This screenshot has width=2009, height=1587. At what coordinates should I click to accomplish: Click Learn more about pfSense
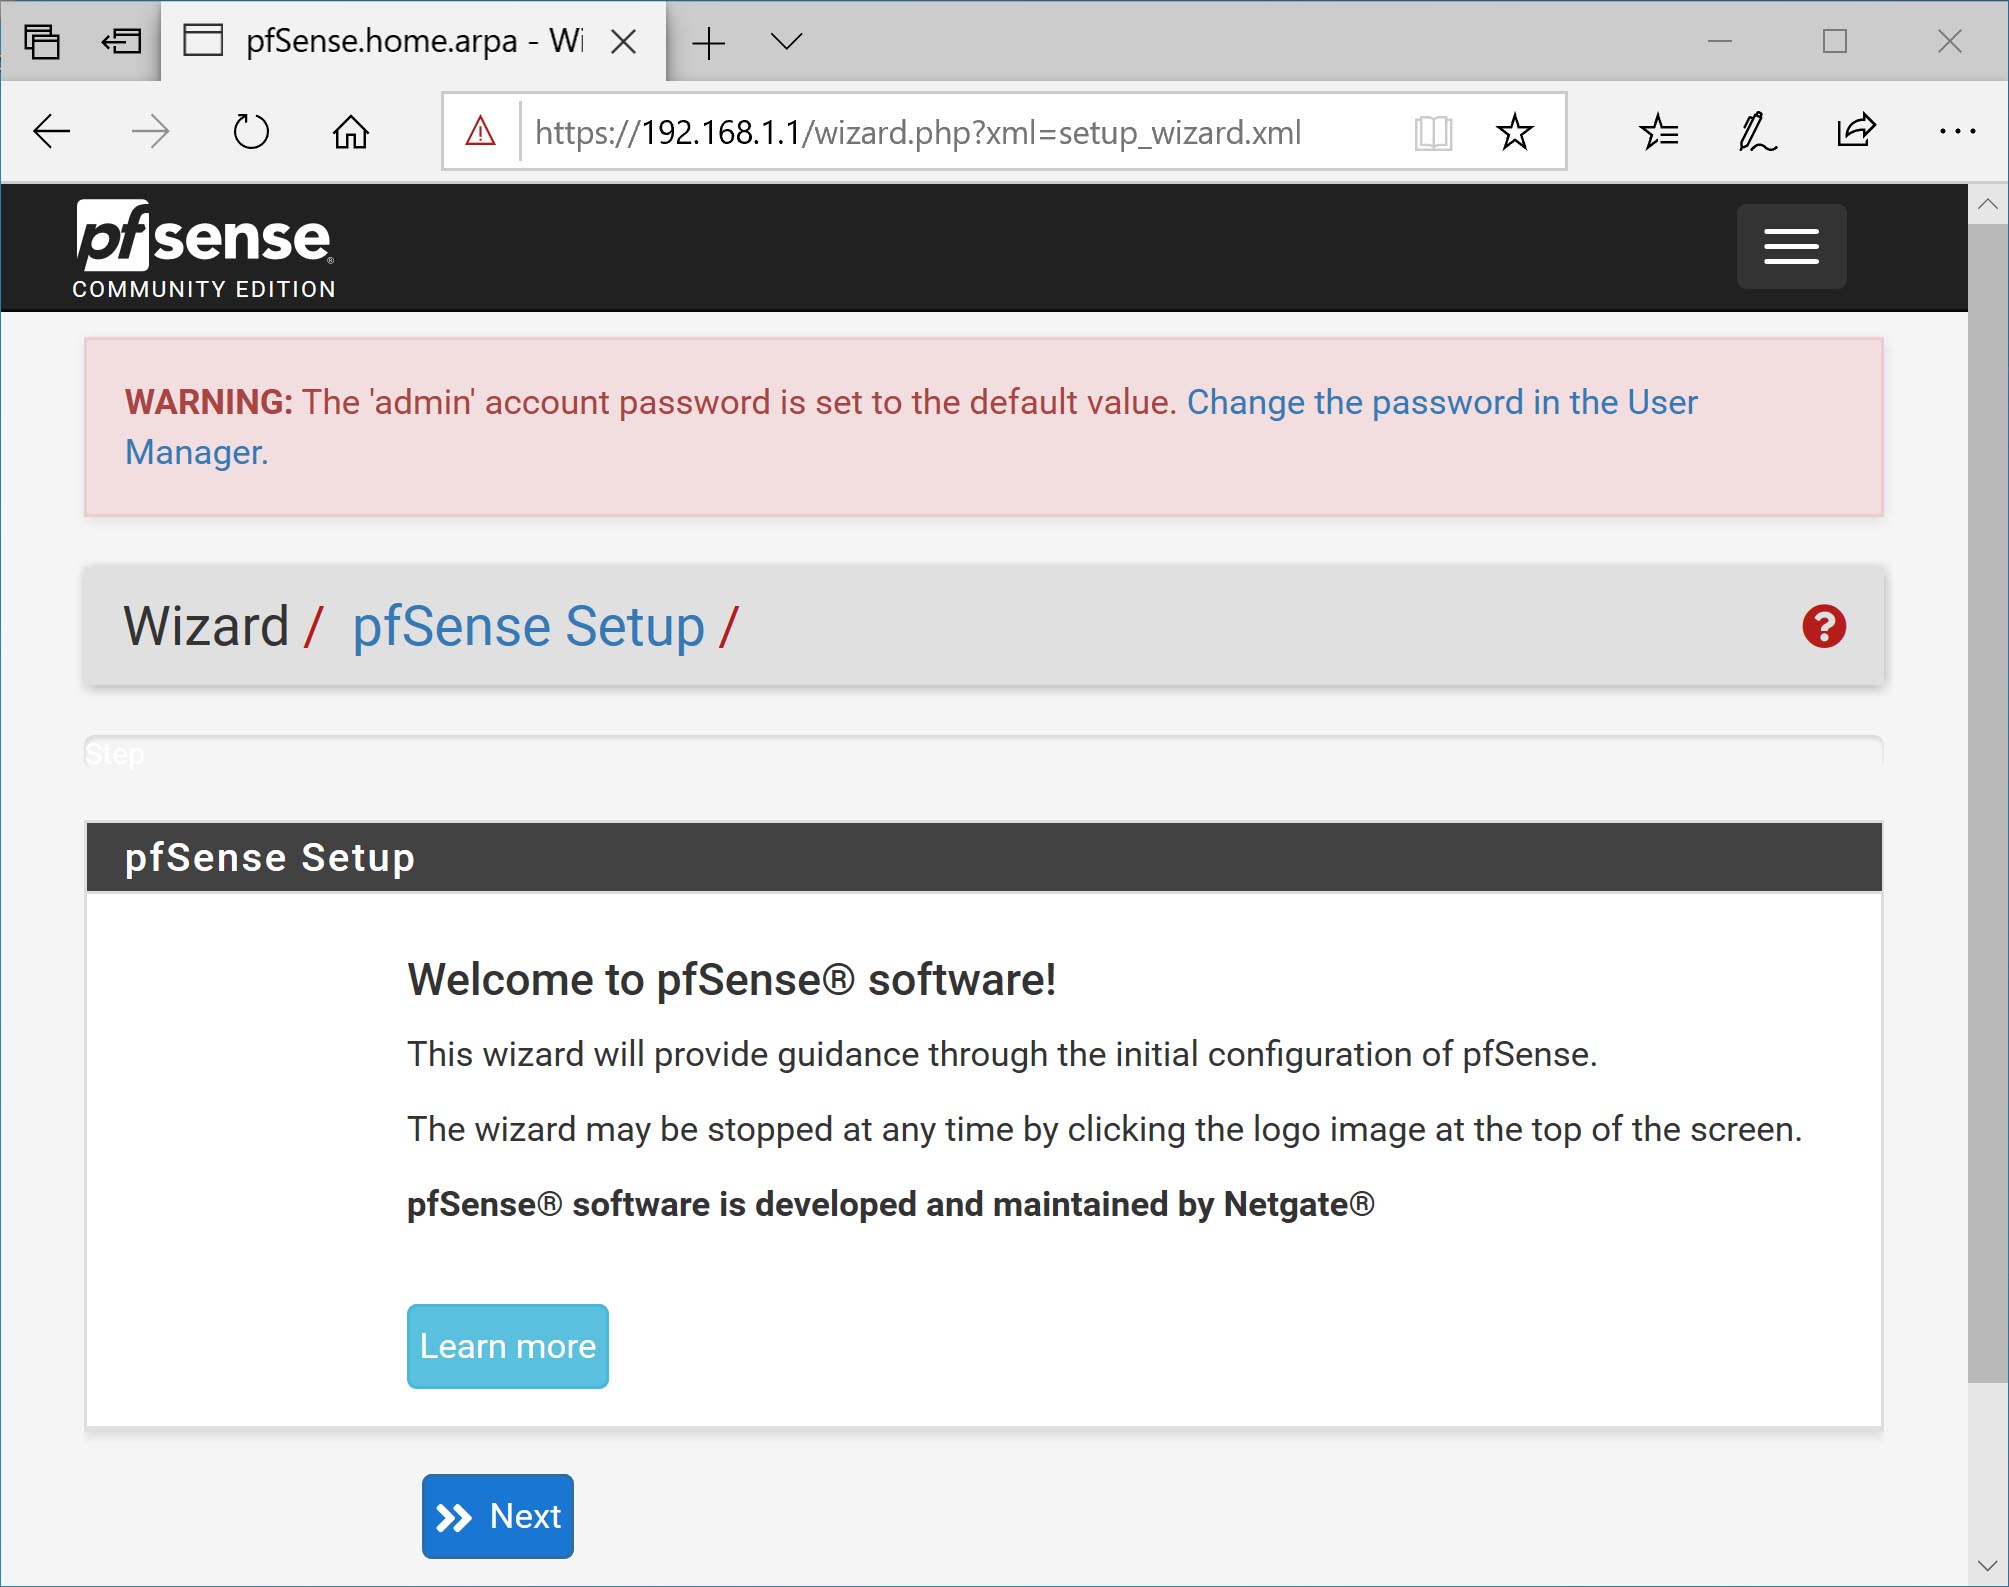(x=507, y=1346)
